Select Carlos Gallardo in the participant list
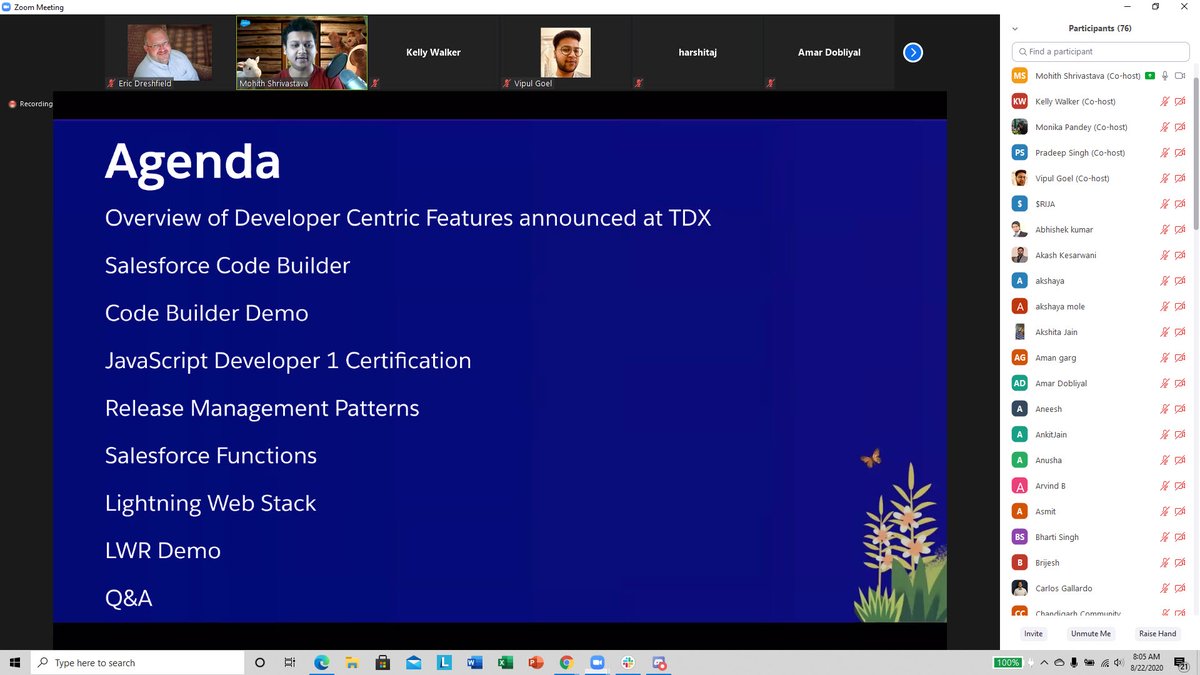Viewport: 1200px width, 675px height. [1098, 589]
